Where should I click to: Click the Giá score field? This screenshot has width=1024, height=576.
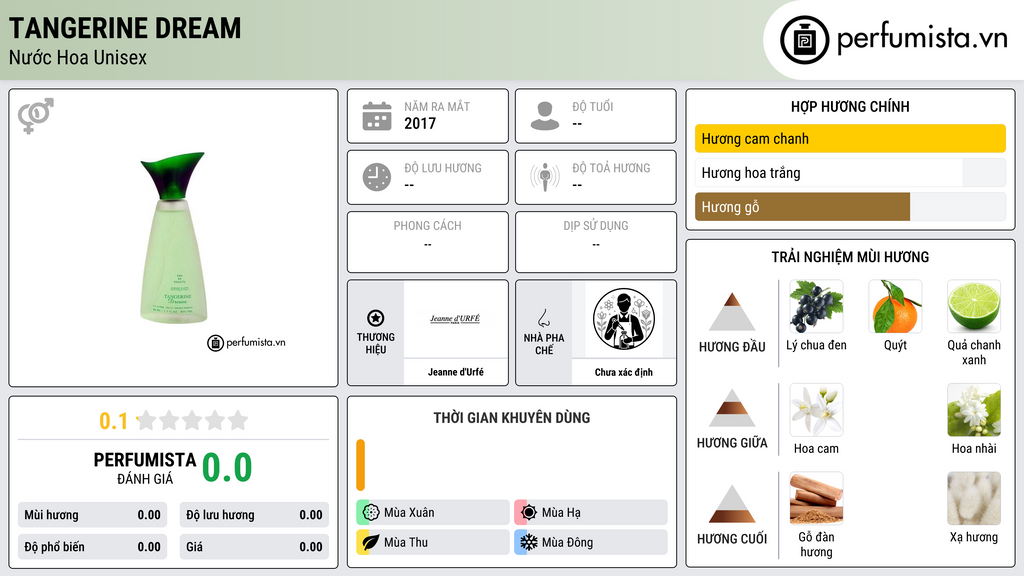pos(254,547)
